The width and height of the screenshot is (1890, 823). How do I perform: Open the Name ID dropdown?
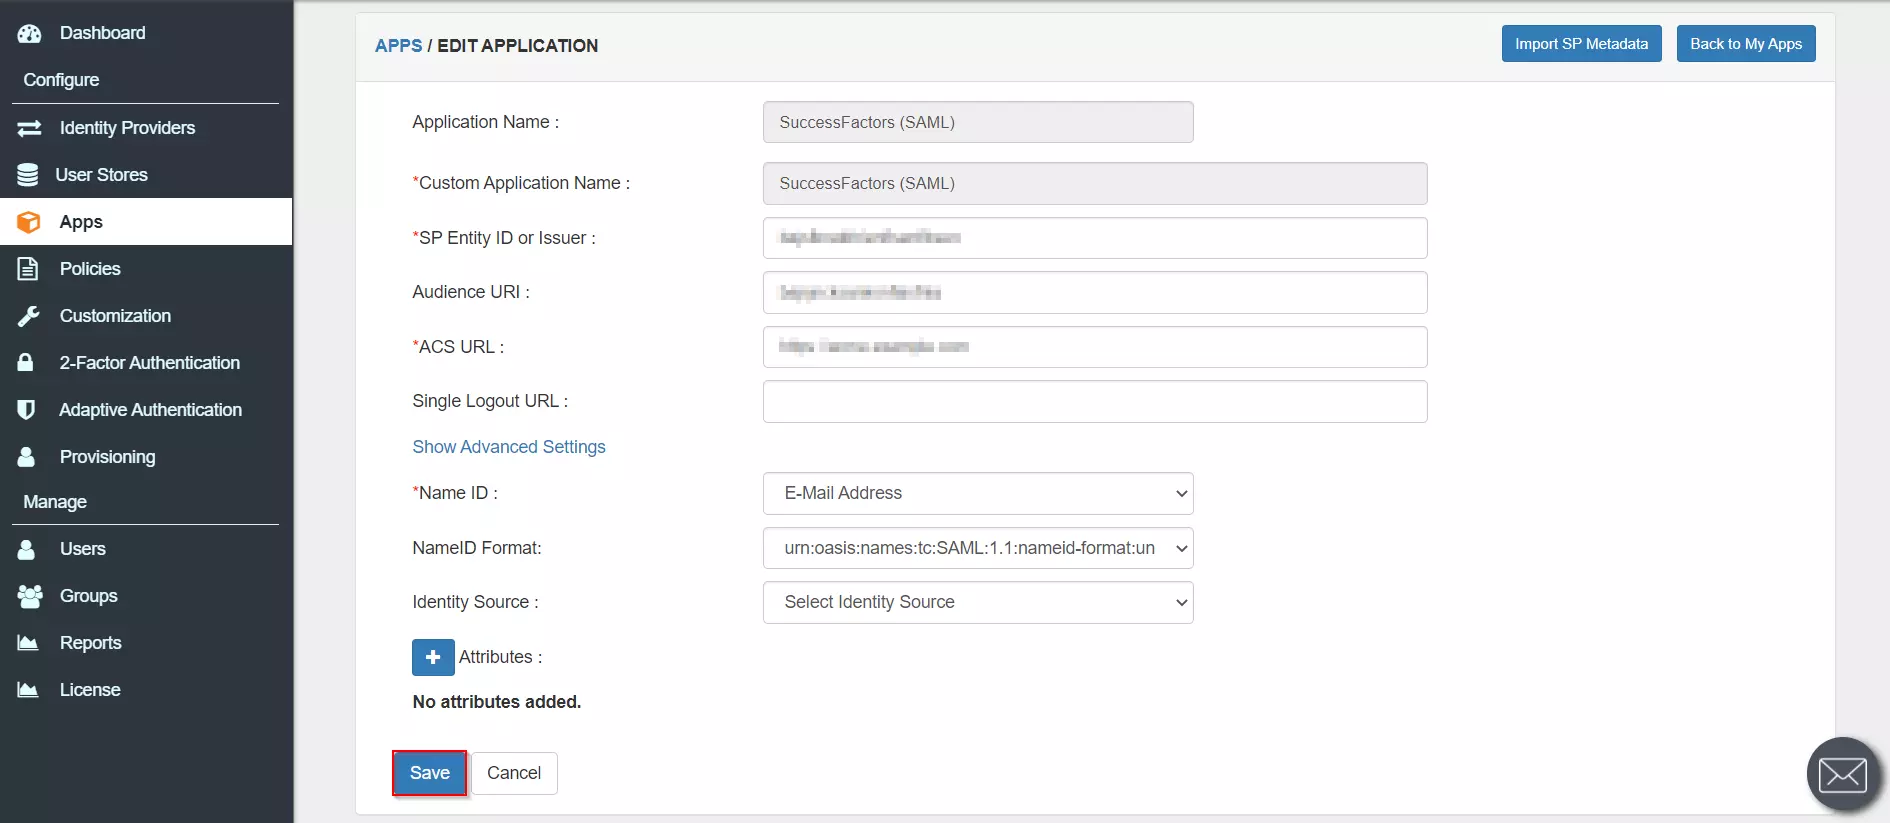(978, 493)
